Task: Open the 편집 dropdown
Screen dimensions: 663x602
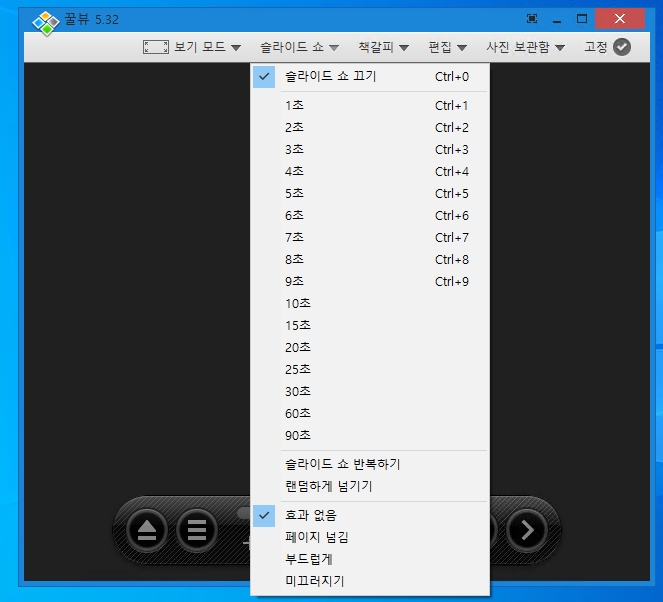Action: 447,47
